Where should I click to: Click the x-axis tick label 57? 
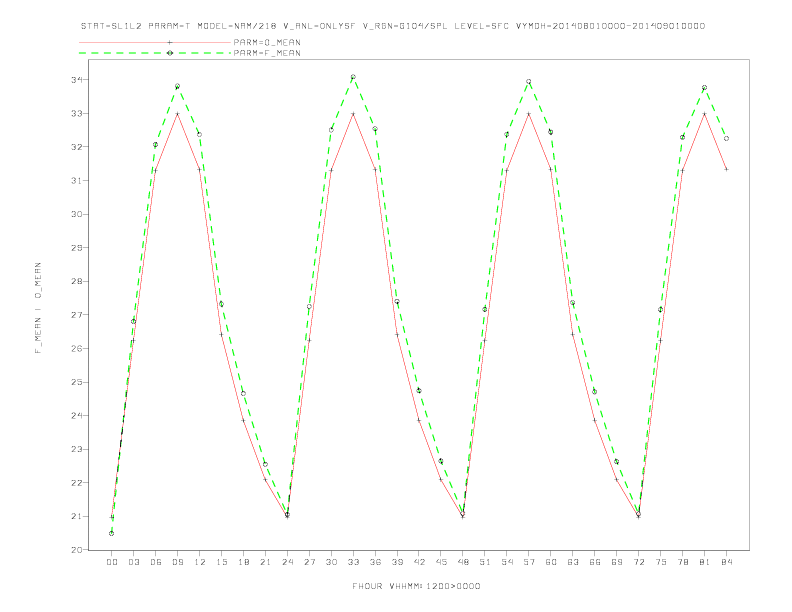(529, 562)
